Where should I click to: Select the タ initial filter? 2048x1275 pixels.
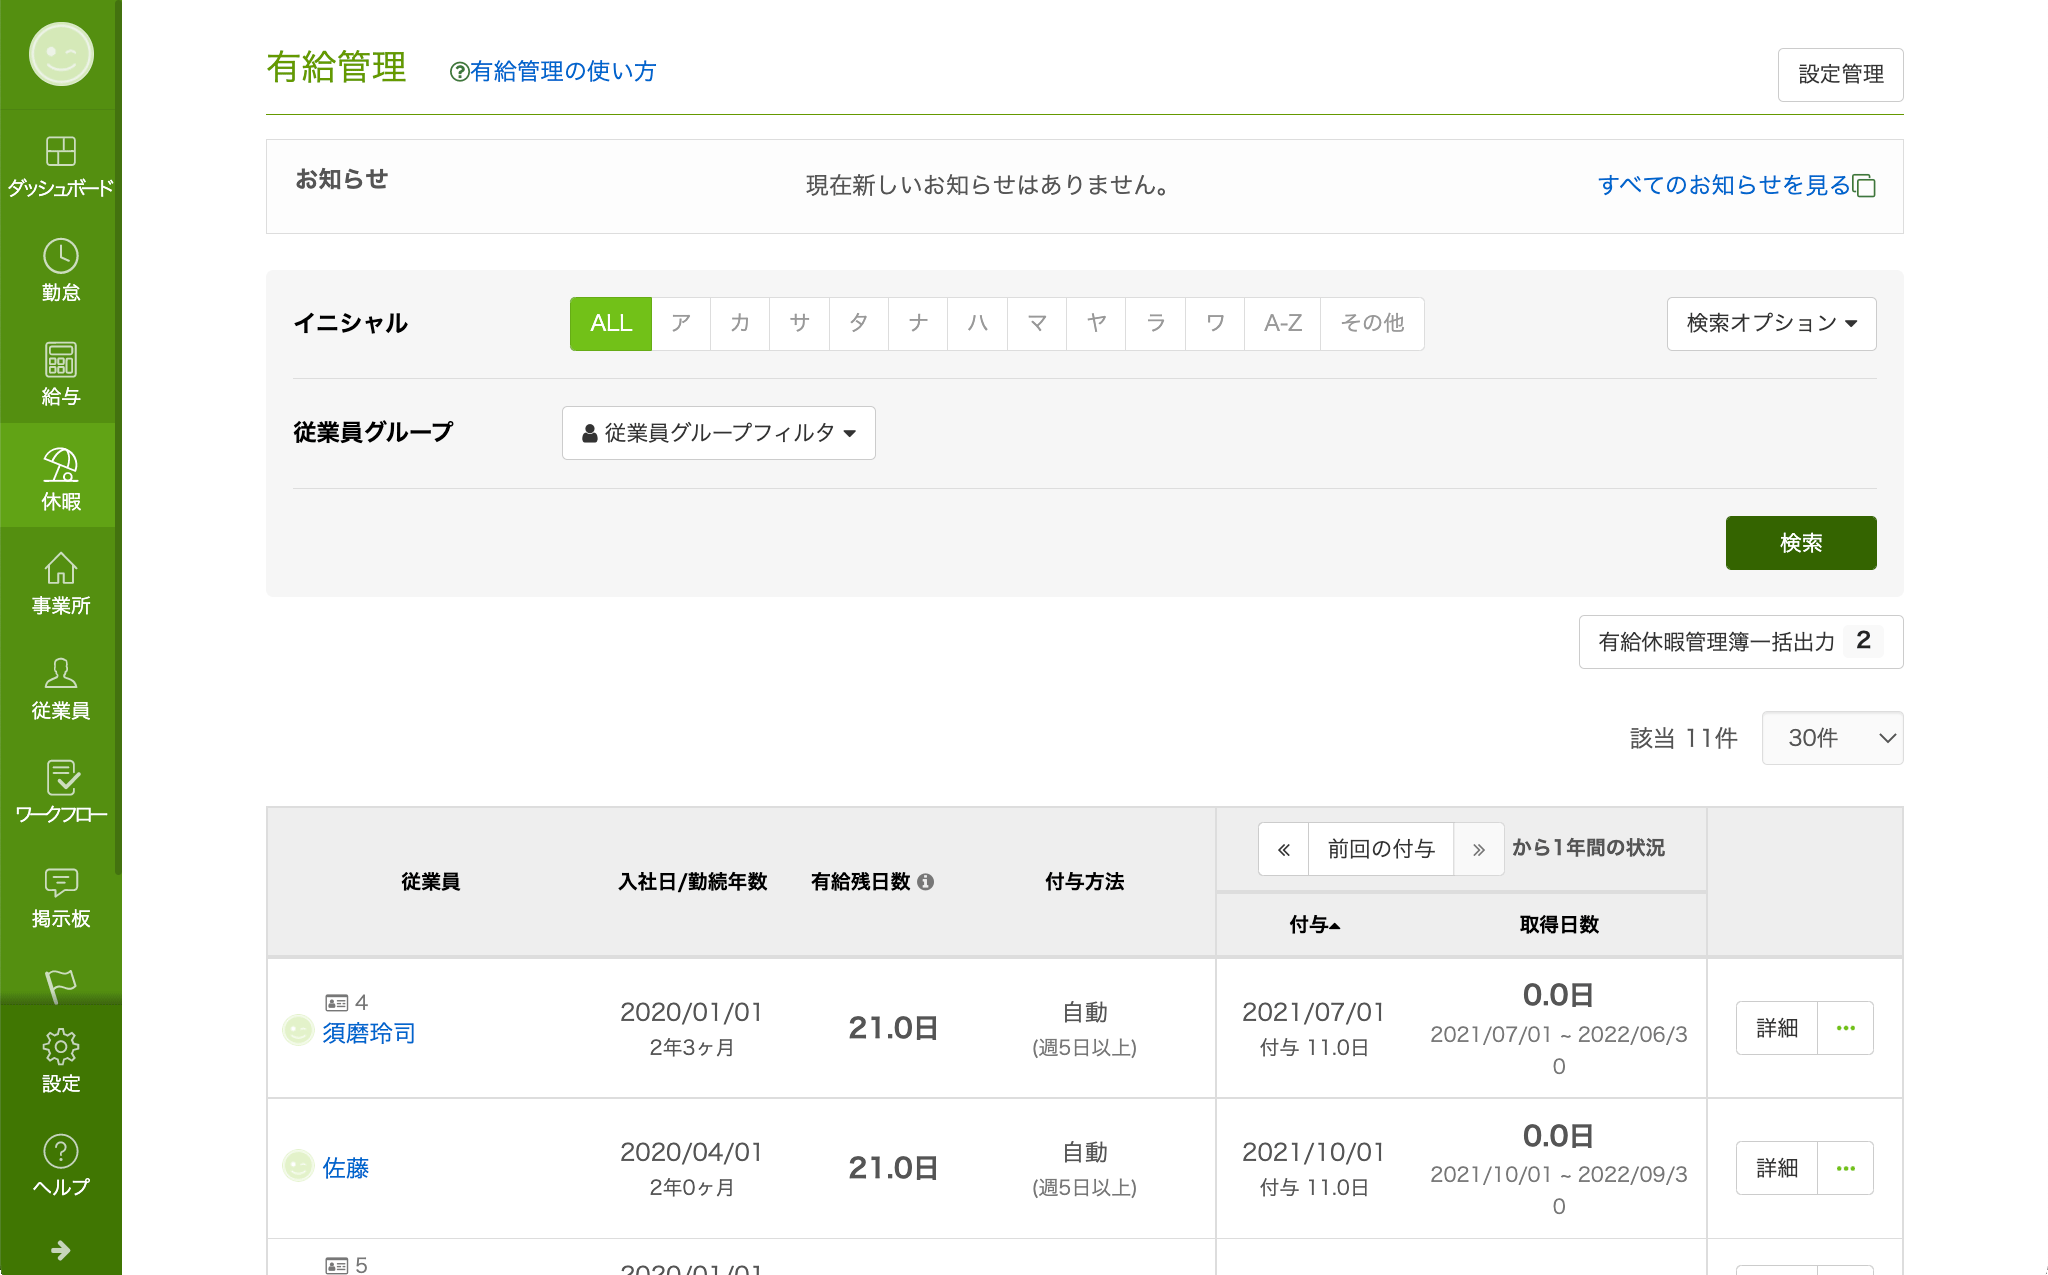click(859, 323)
